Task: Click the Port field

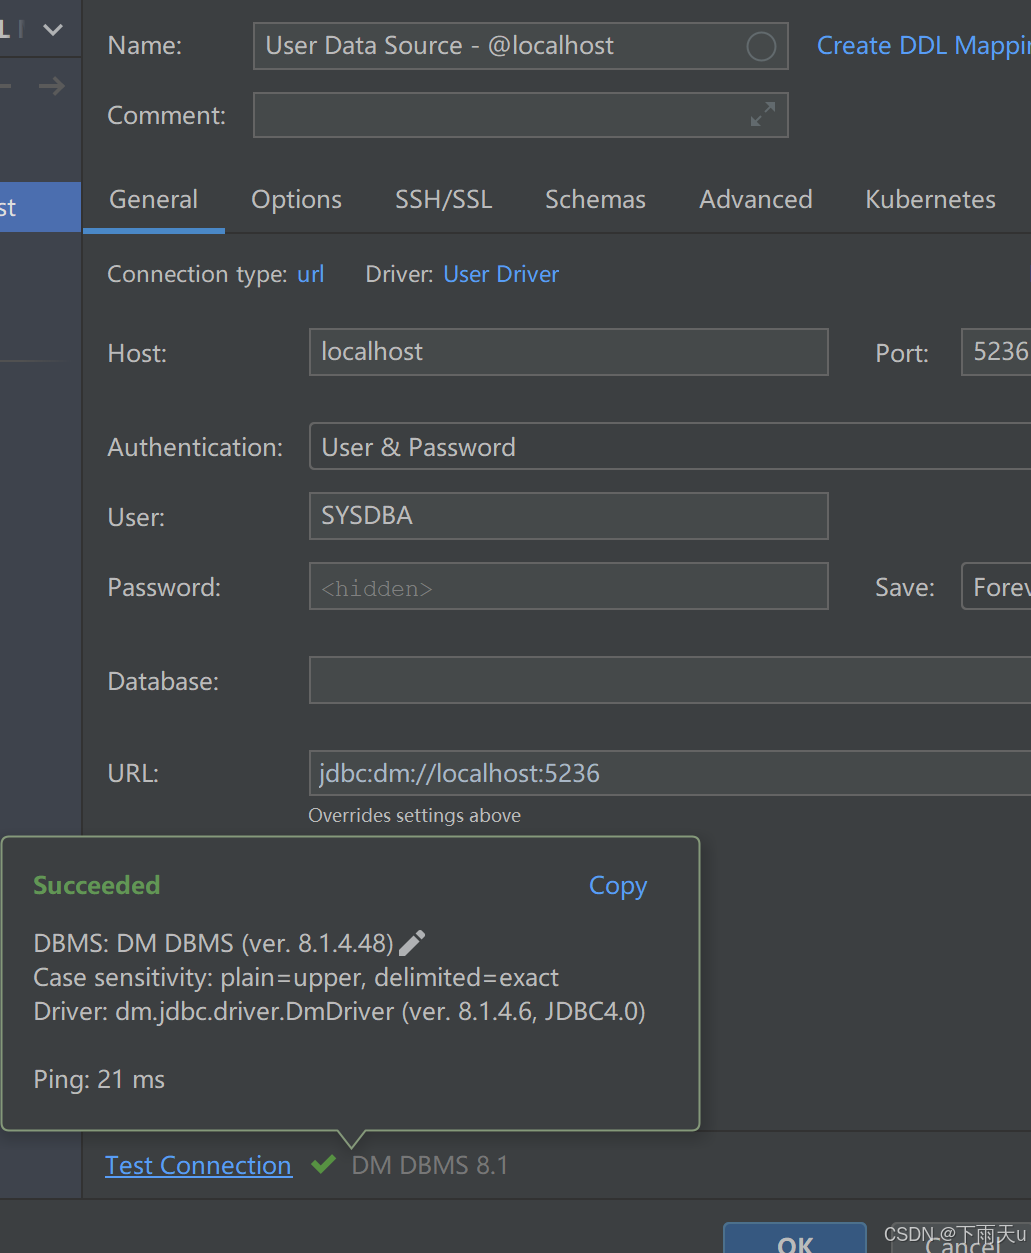Action: [996, 352]
